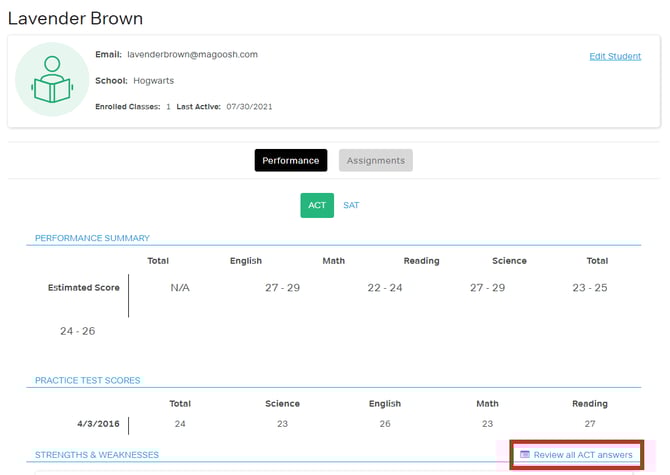Open the Edit Student link
Screen dimensions: 670x475
(615, 56)
